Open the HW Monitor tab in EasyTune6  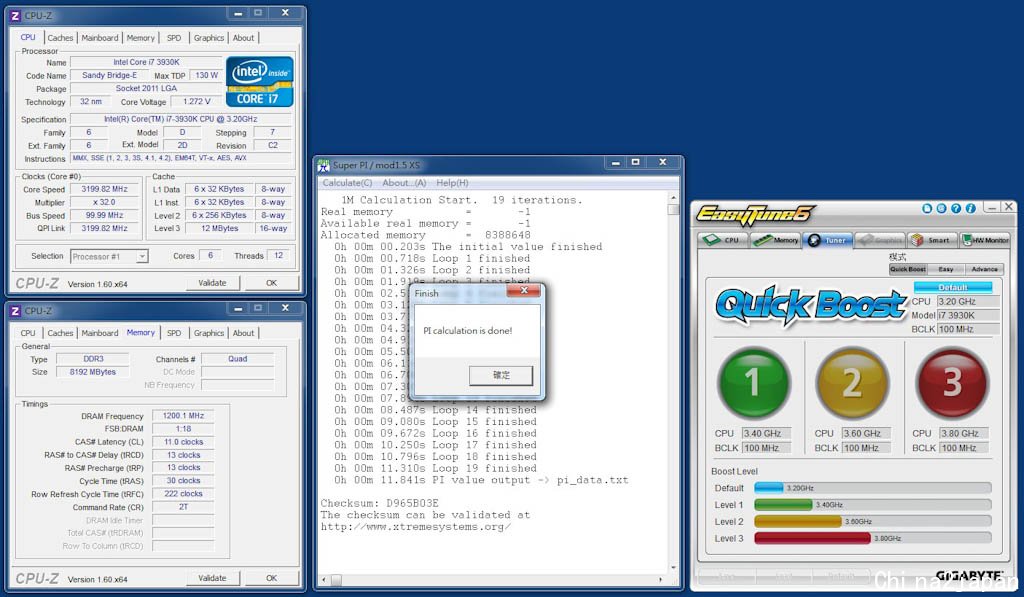(985, 240)
